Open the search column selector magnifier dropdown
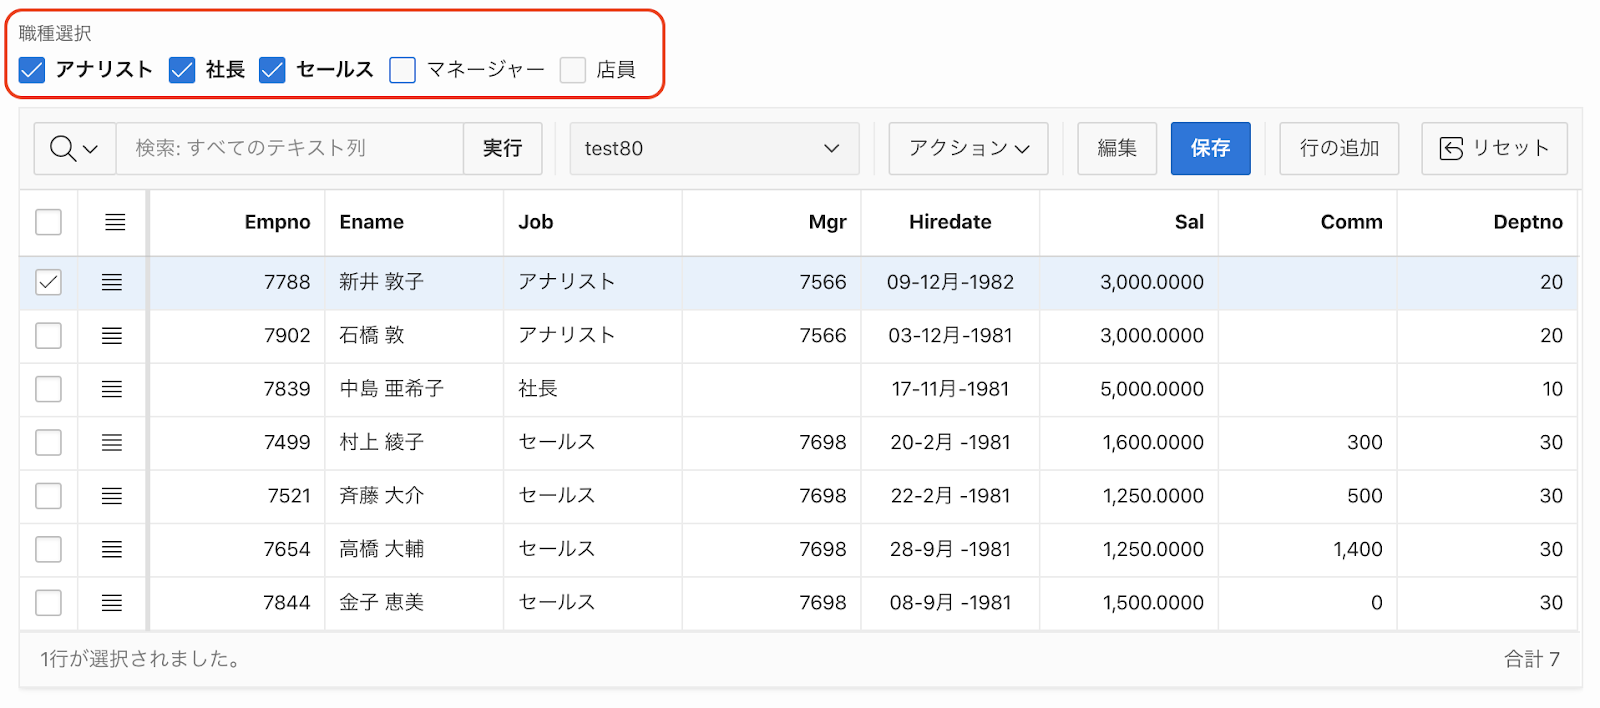Screen dimensions: 1600x708 (x=75, y=149)
